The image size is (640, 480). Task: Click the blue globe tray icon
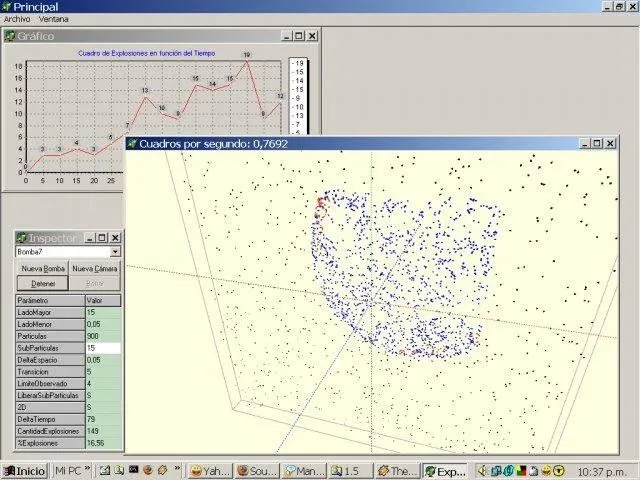pyautogui.click(x=509, y=471)
